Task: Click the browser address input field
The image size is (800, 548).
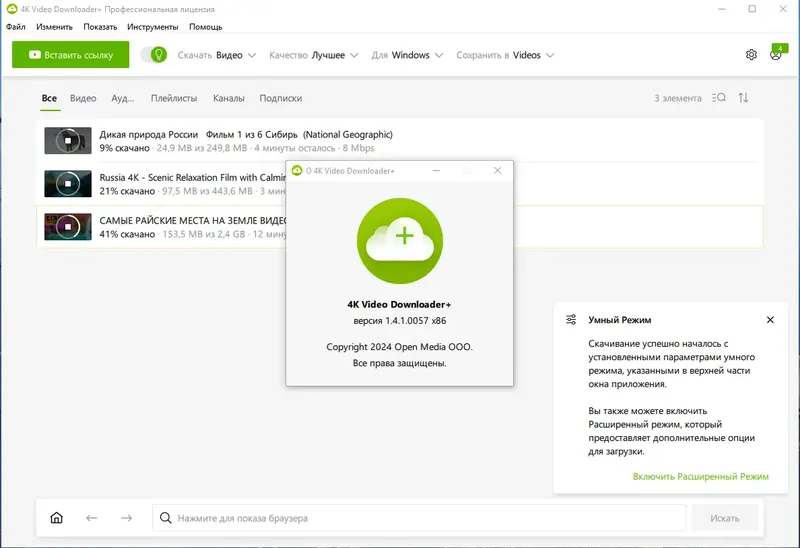Action: (420, 518)
